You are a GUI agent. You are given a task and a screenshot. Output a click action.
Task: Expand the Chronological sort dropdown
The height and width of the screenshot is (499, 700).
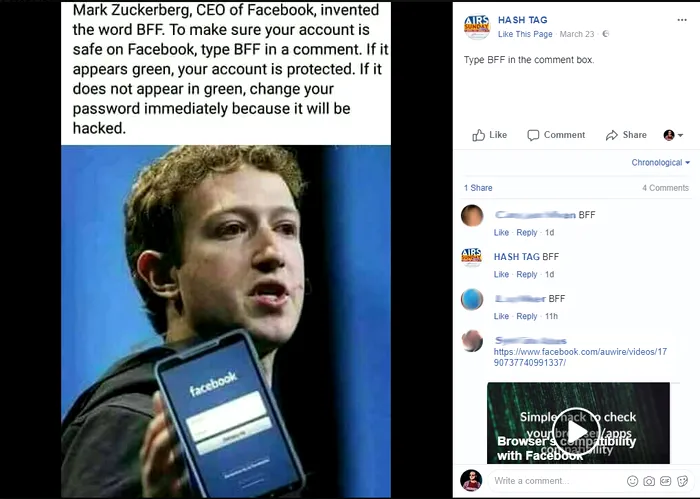(x=660, y=162)
